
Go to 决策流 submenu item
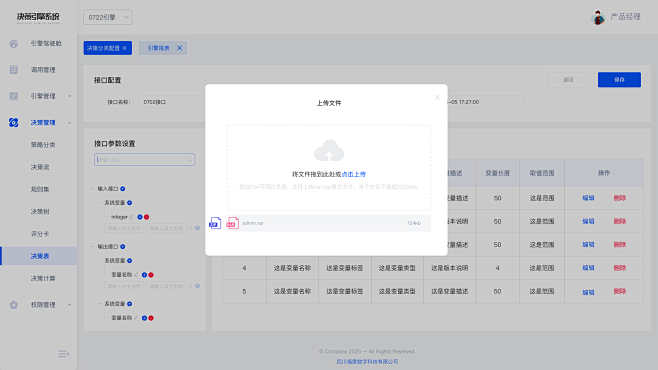pos(40,167)
